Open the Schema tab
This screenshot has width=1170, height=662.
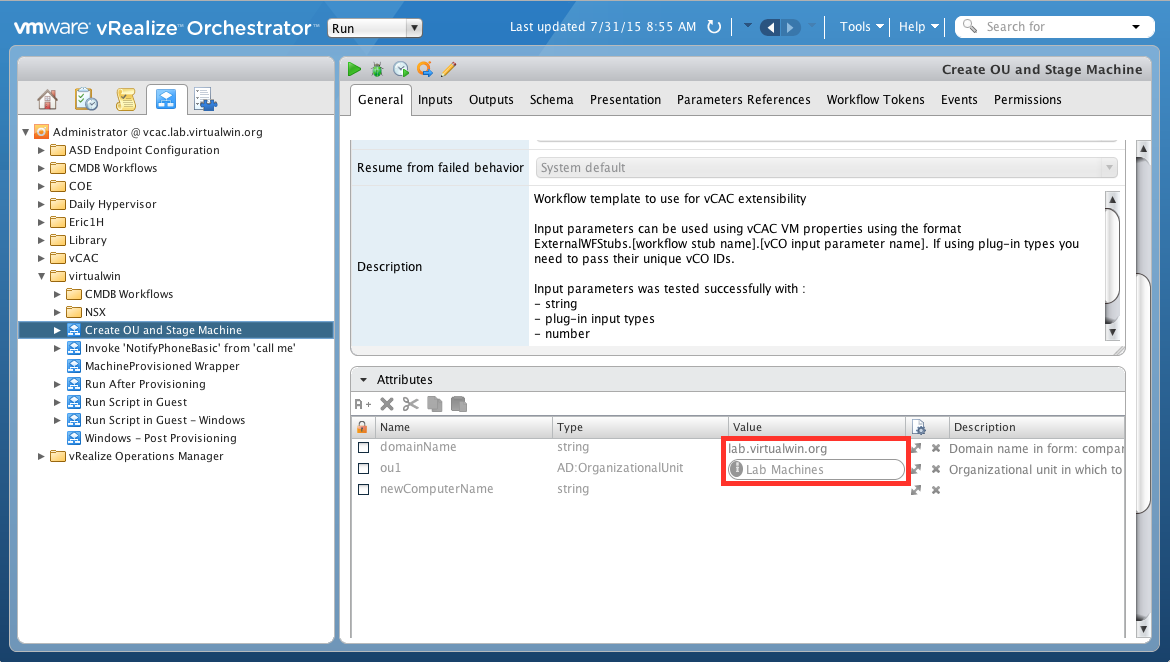(551, 100)
